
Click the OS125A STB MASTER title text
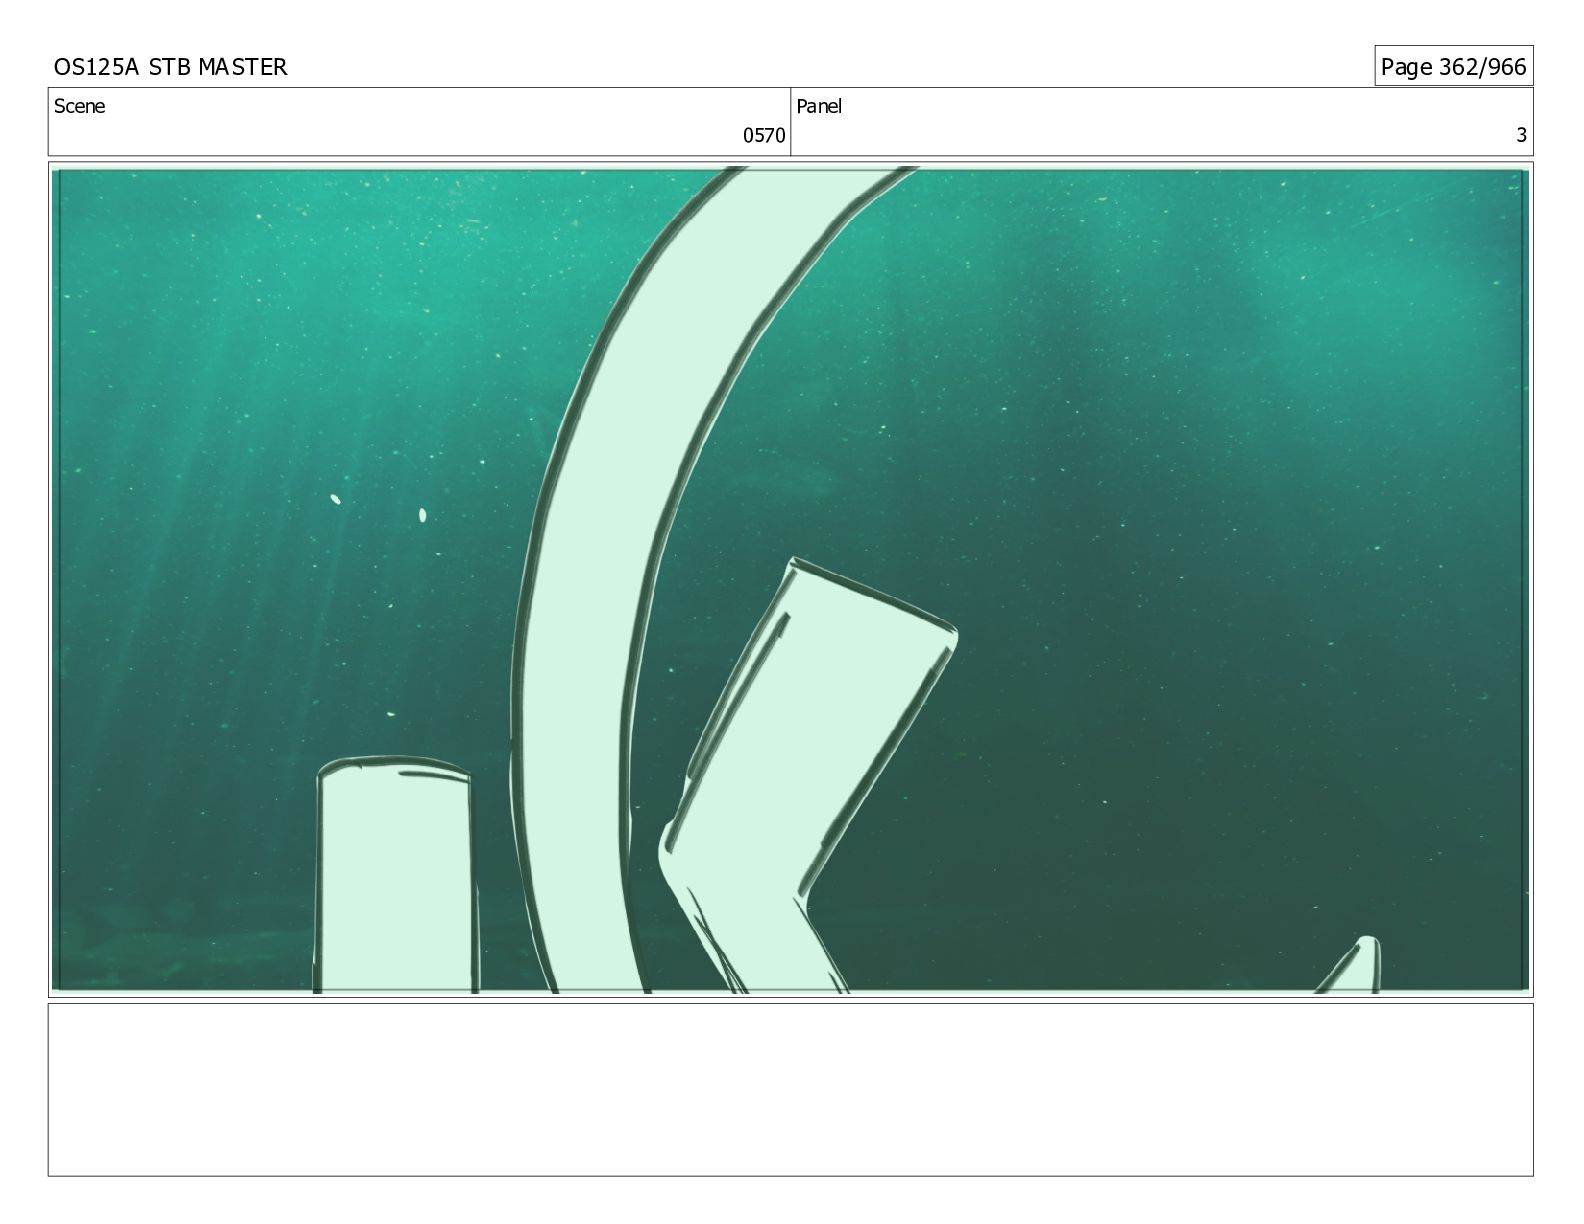(170, 67)
